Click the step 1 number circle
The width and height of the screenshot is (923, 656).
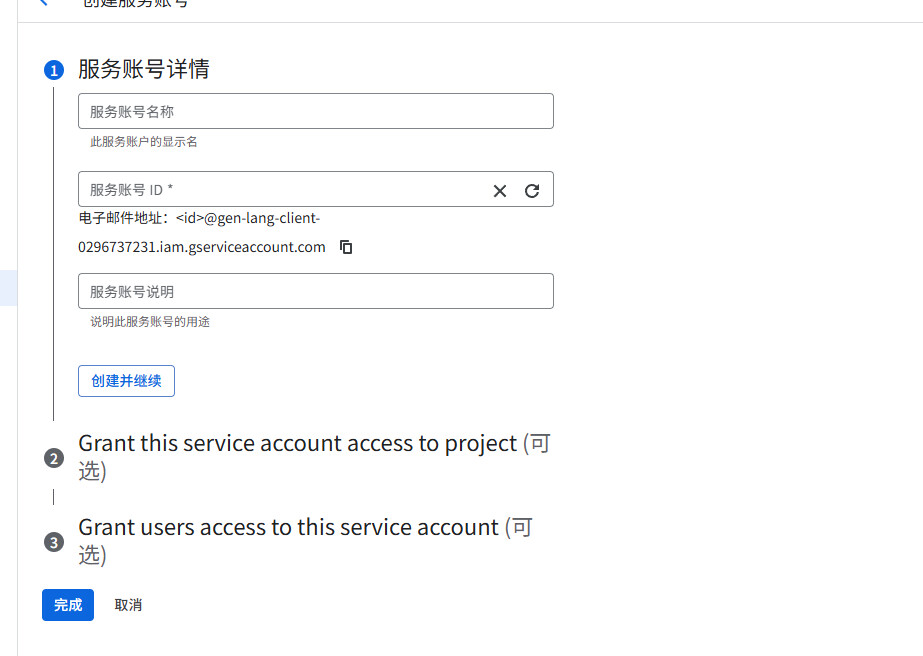tap(53, 70)
